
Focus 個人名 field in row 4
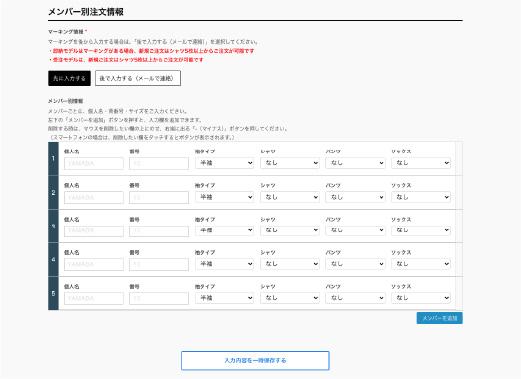coord(94,264)
